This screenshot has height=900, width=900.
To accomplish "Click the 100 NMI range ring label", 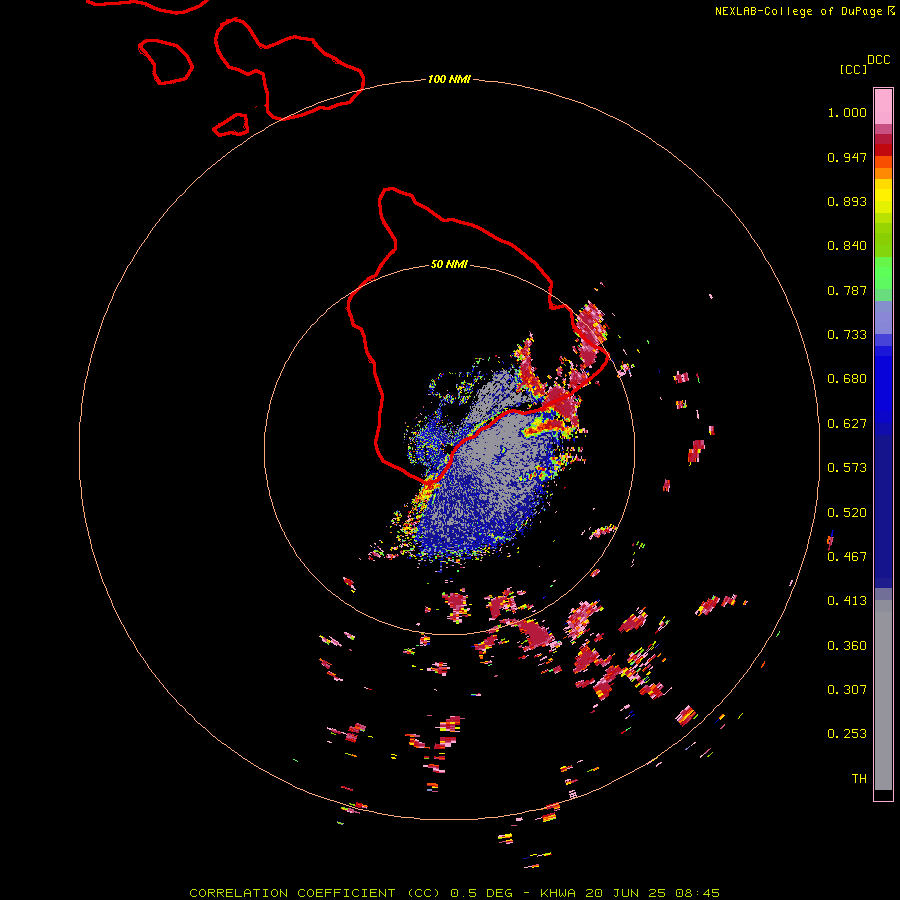I will click(x=449, y=79).
